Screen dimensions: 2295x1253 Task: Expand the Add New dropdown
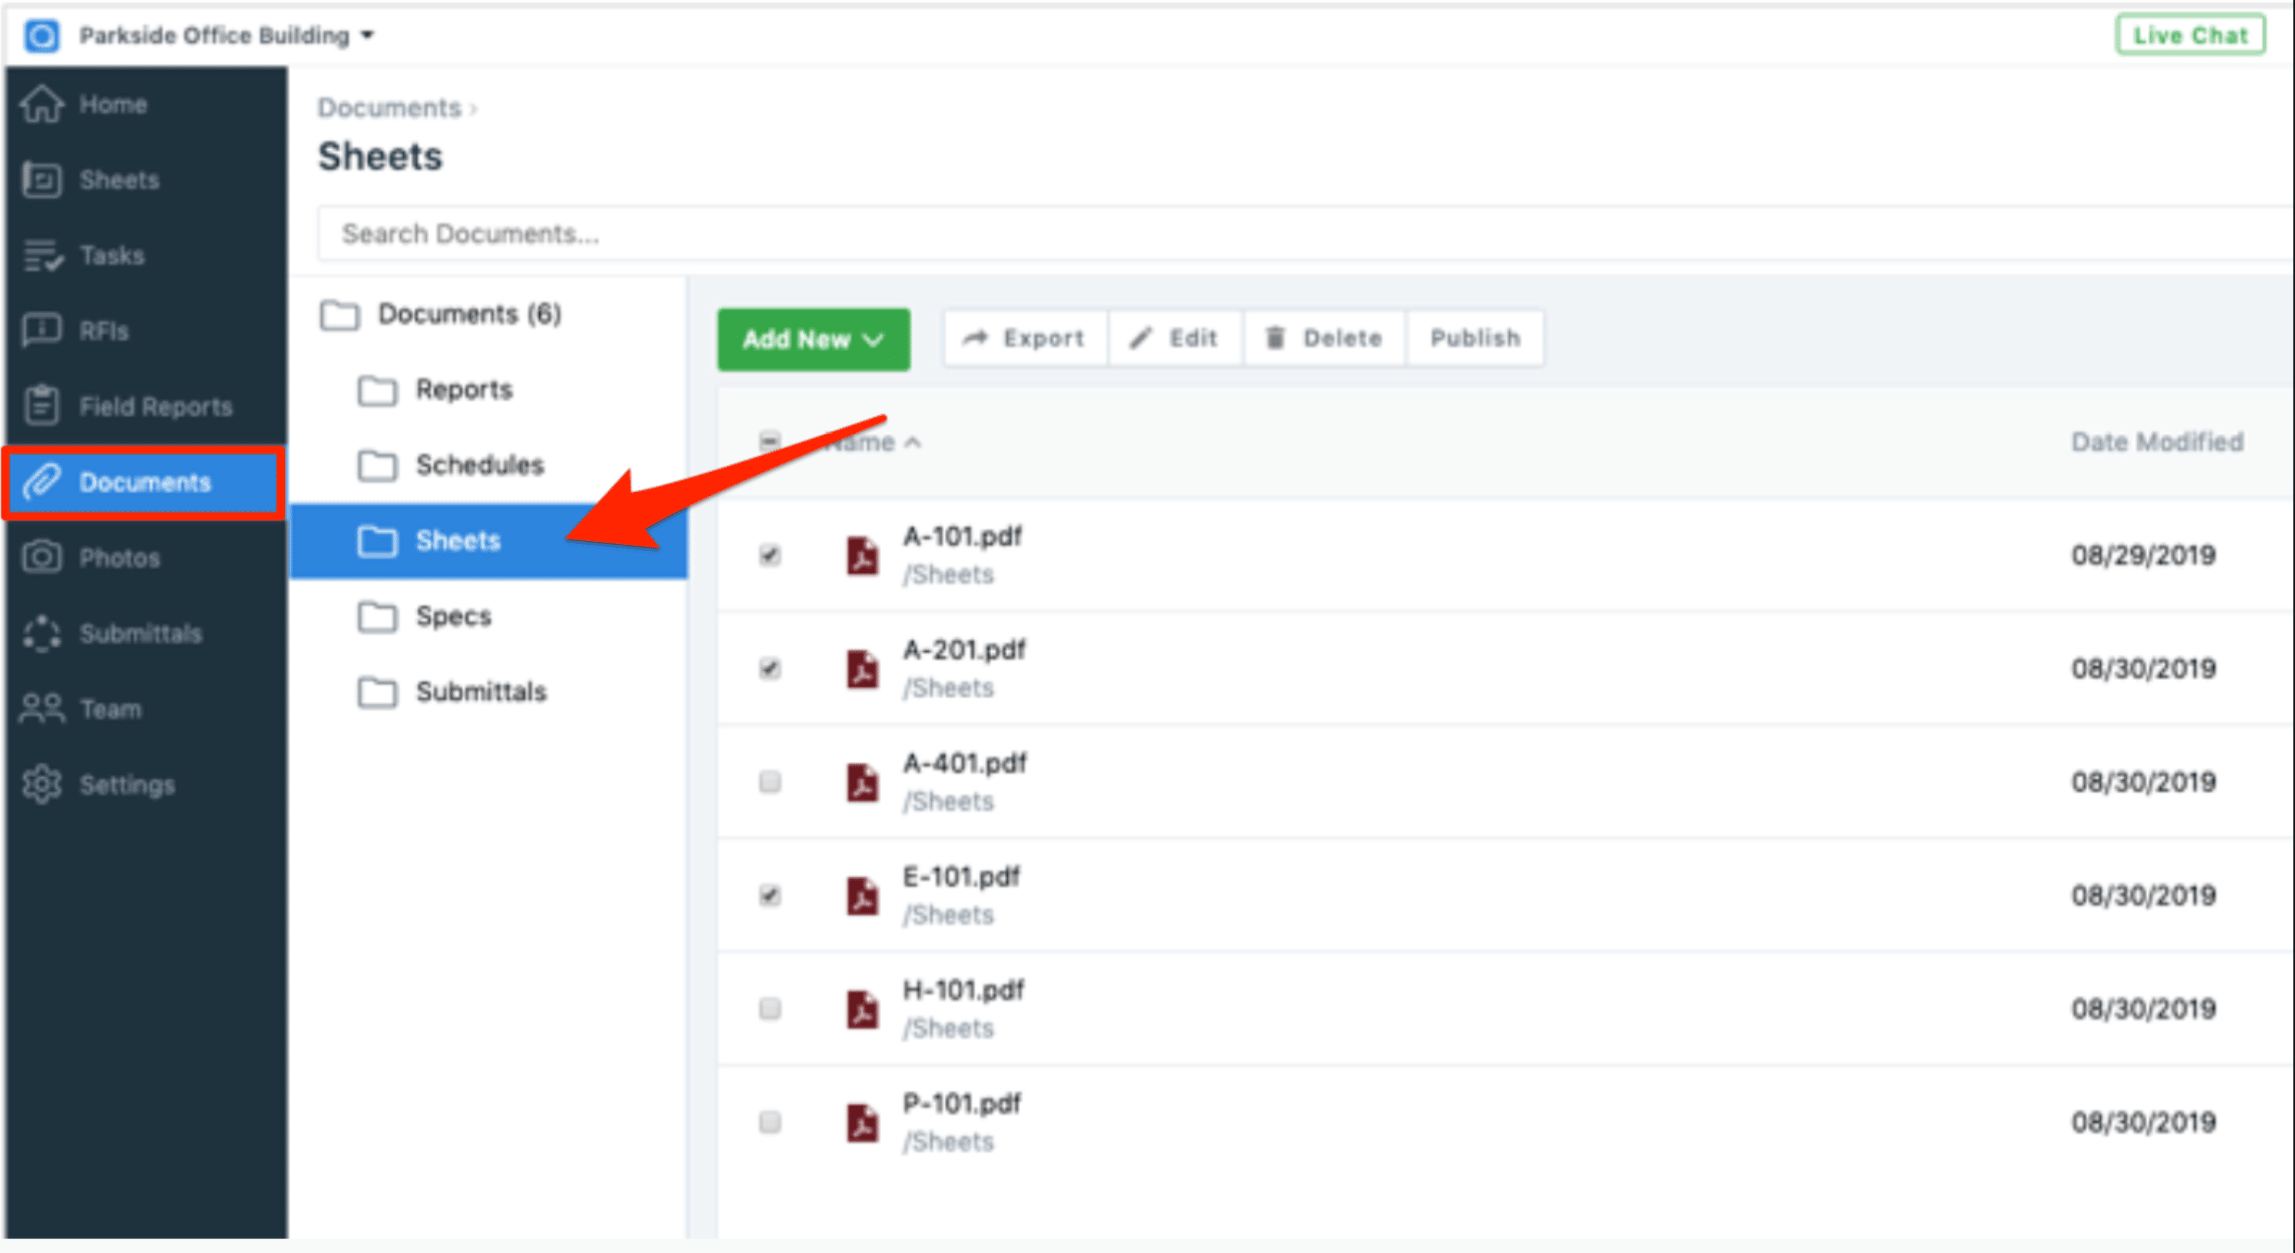[x=813, y=339]
